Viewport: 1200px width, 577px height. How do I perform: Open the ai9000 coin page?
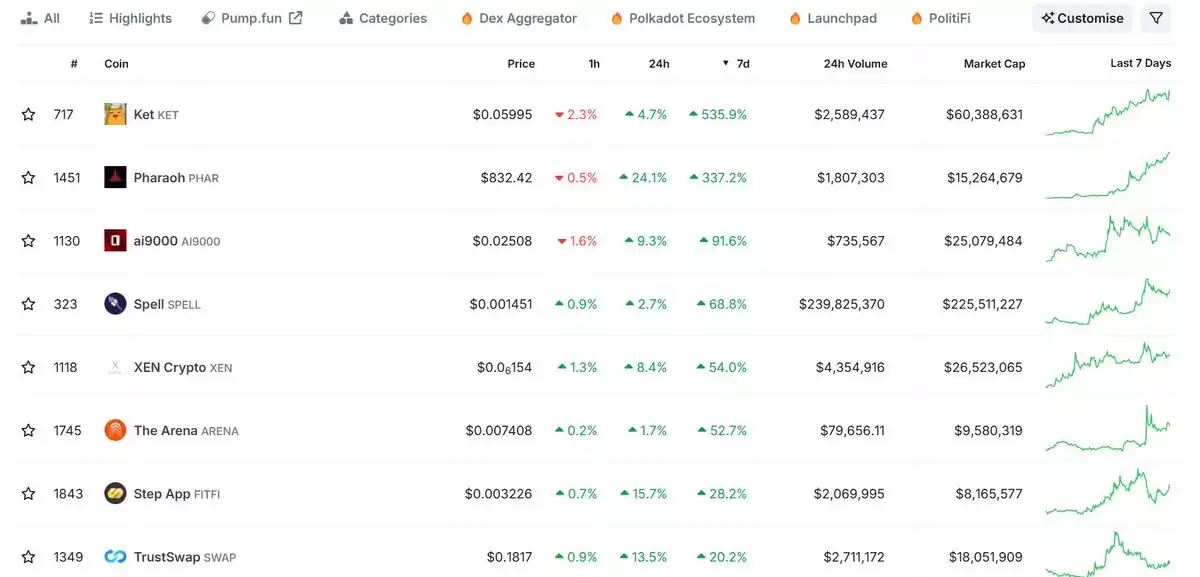point(177,241)
